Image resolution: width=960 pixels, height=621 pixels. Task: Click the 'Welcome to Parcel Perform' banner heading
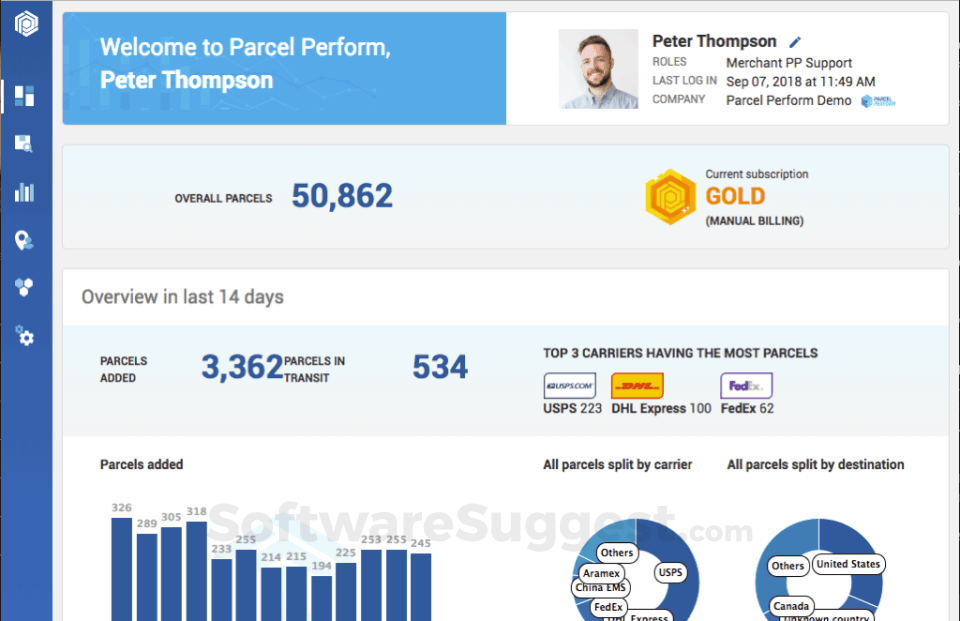245,47
